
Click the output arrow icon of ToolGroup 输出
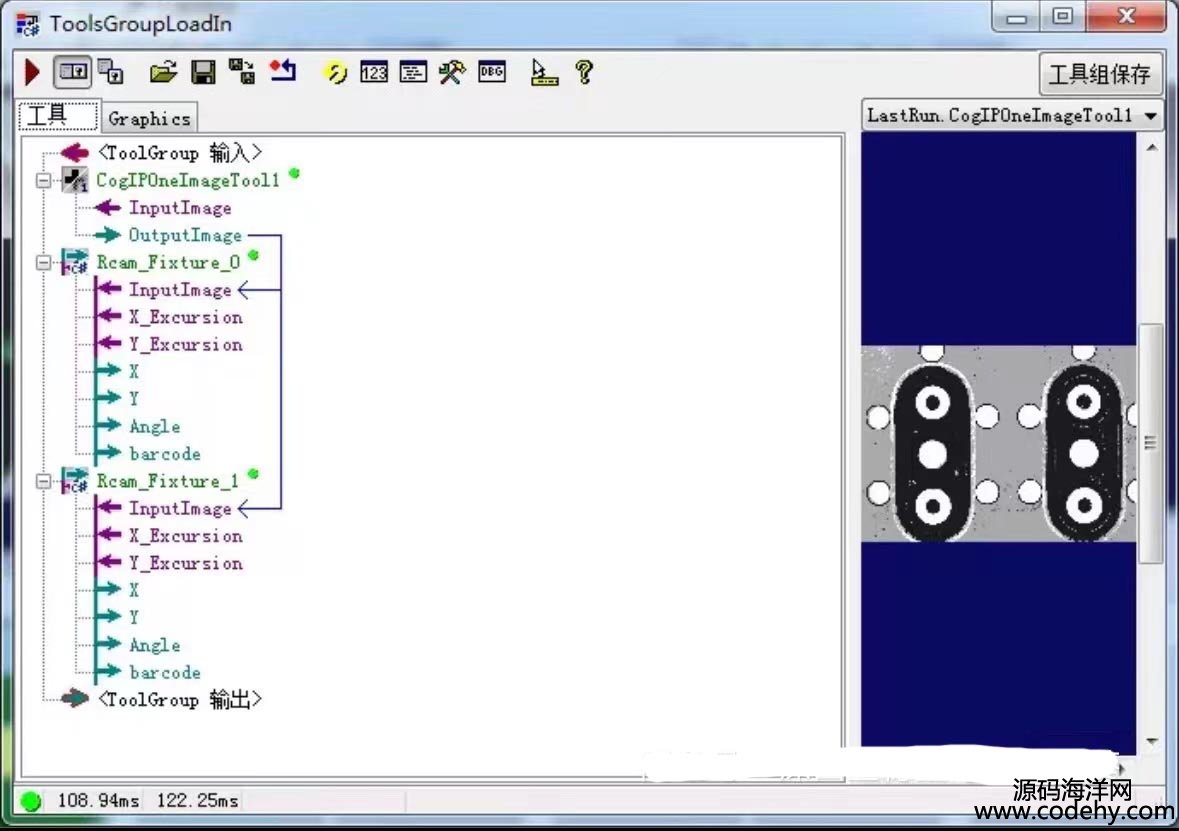click(x=74, y=699)
